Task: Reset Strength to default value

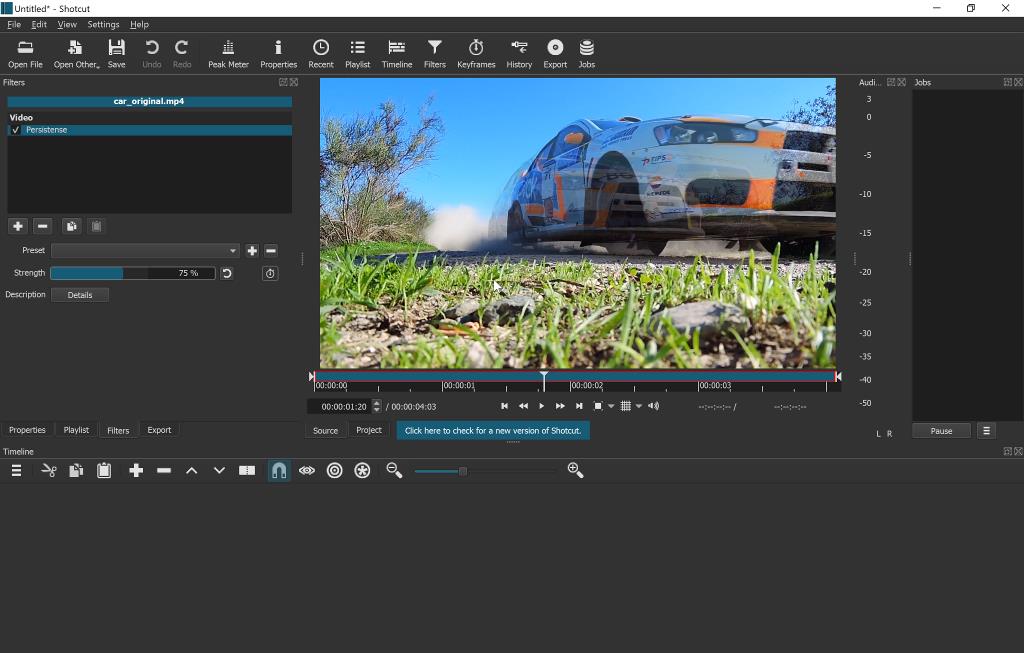Action: pos(227,273)
